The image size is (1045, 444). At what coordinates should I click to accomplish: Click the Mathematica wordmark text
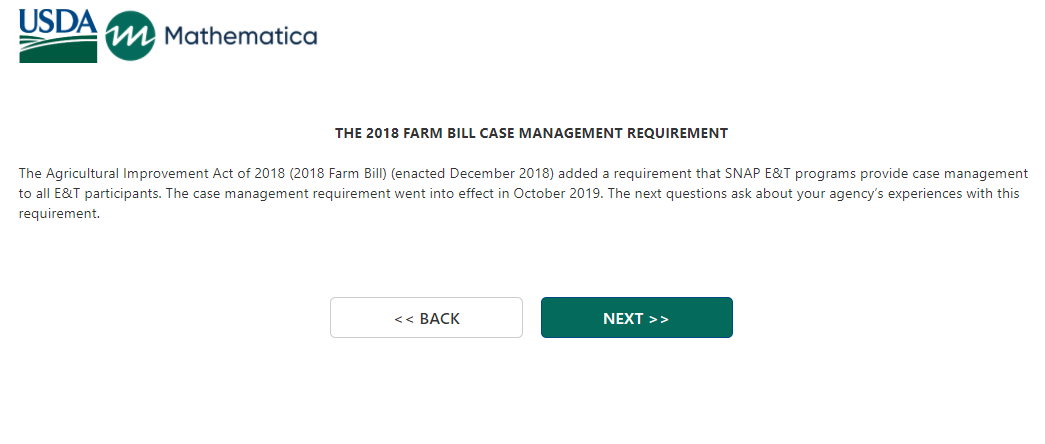240,37
